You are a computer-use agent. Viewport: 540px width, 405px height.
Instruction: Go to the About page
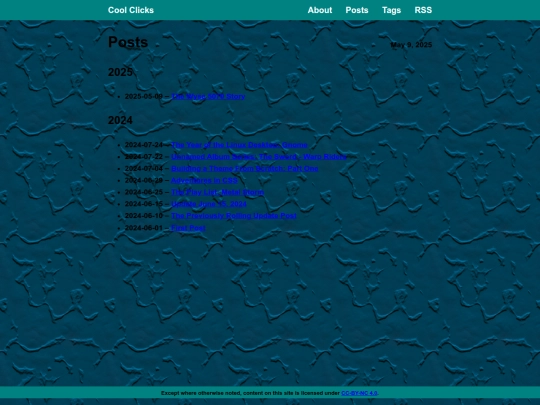320,10
